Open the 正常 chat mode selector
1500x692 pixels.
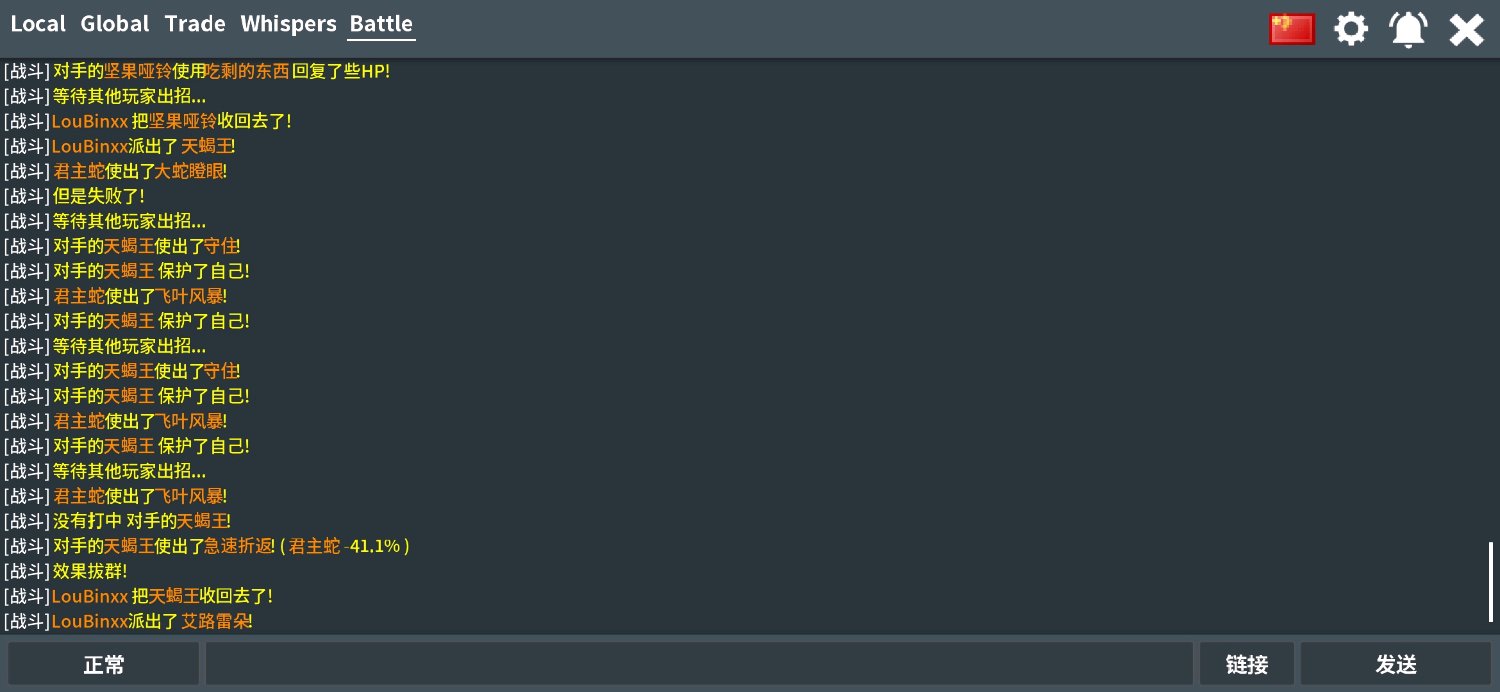[x=104, y=664]
